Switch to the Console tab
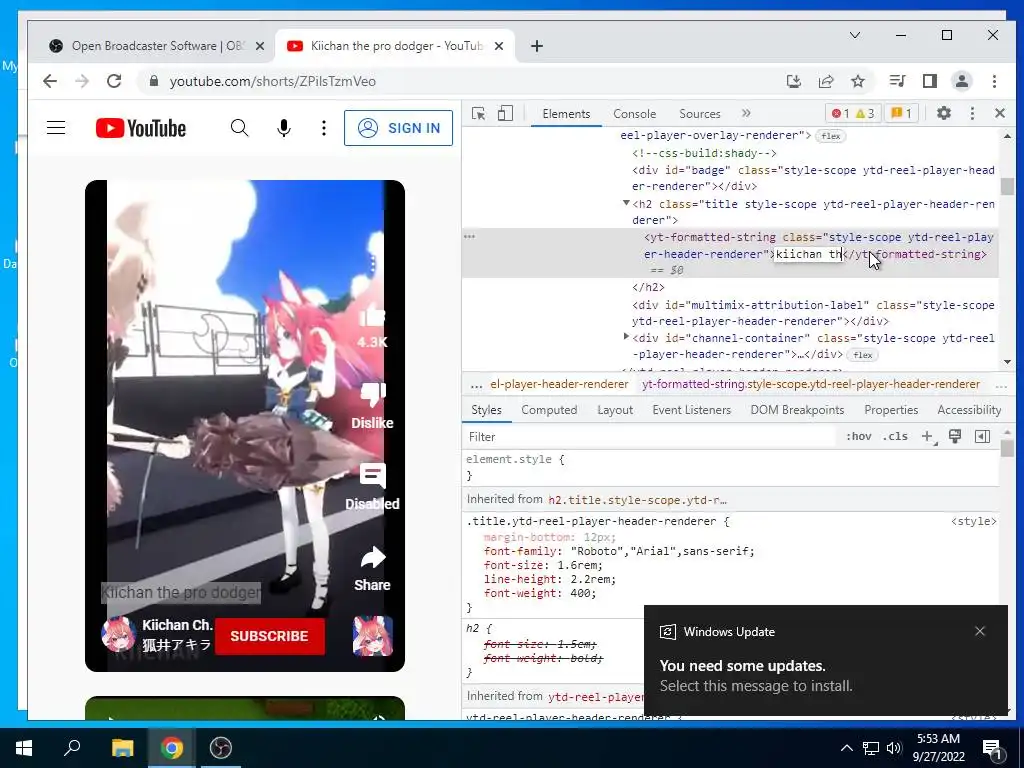1024x768 pixels. point(634,114)
